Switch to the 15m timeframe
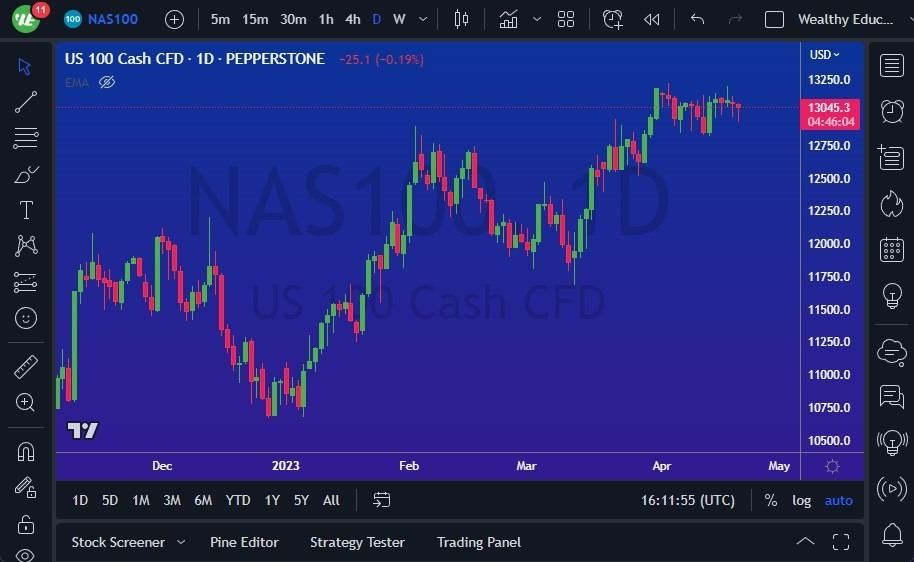Viewport: 914px width, 562px height. point(255,19)
